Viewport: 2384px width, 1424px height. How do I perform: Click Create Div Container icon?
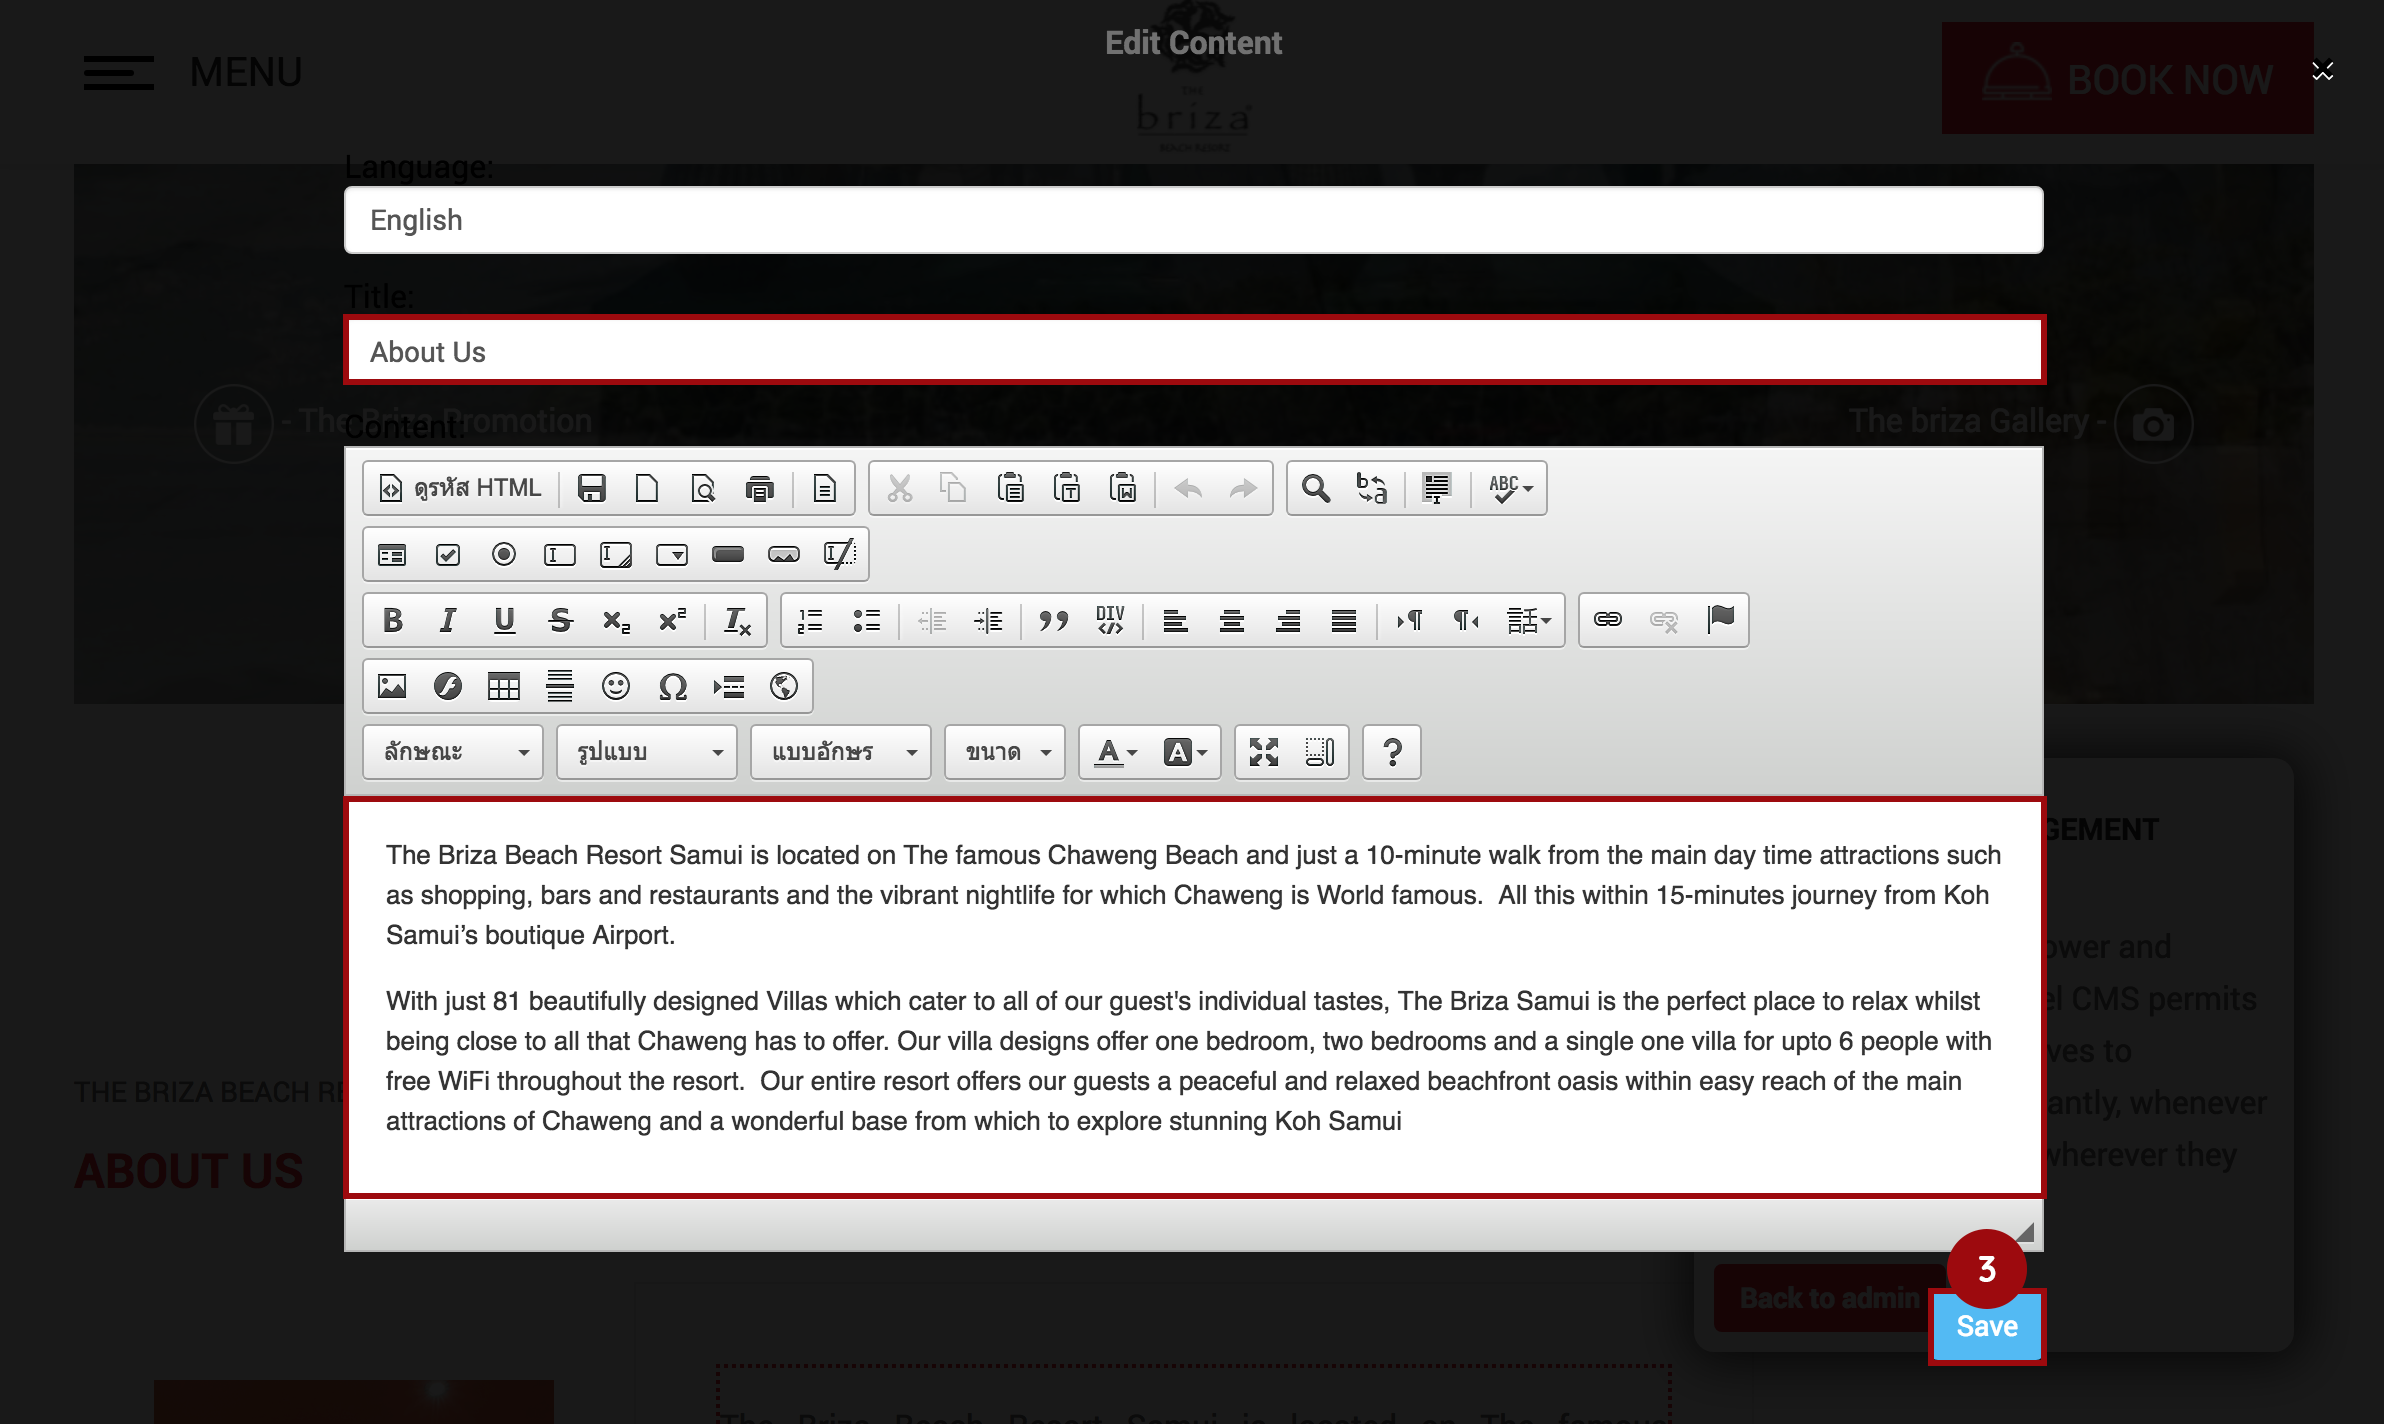(1110, 620)
